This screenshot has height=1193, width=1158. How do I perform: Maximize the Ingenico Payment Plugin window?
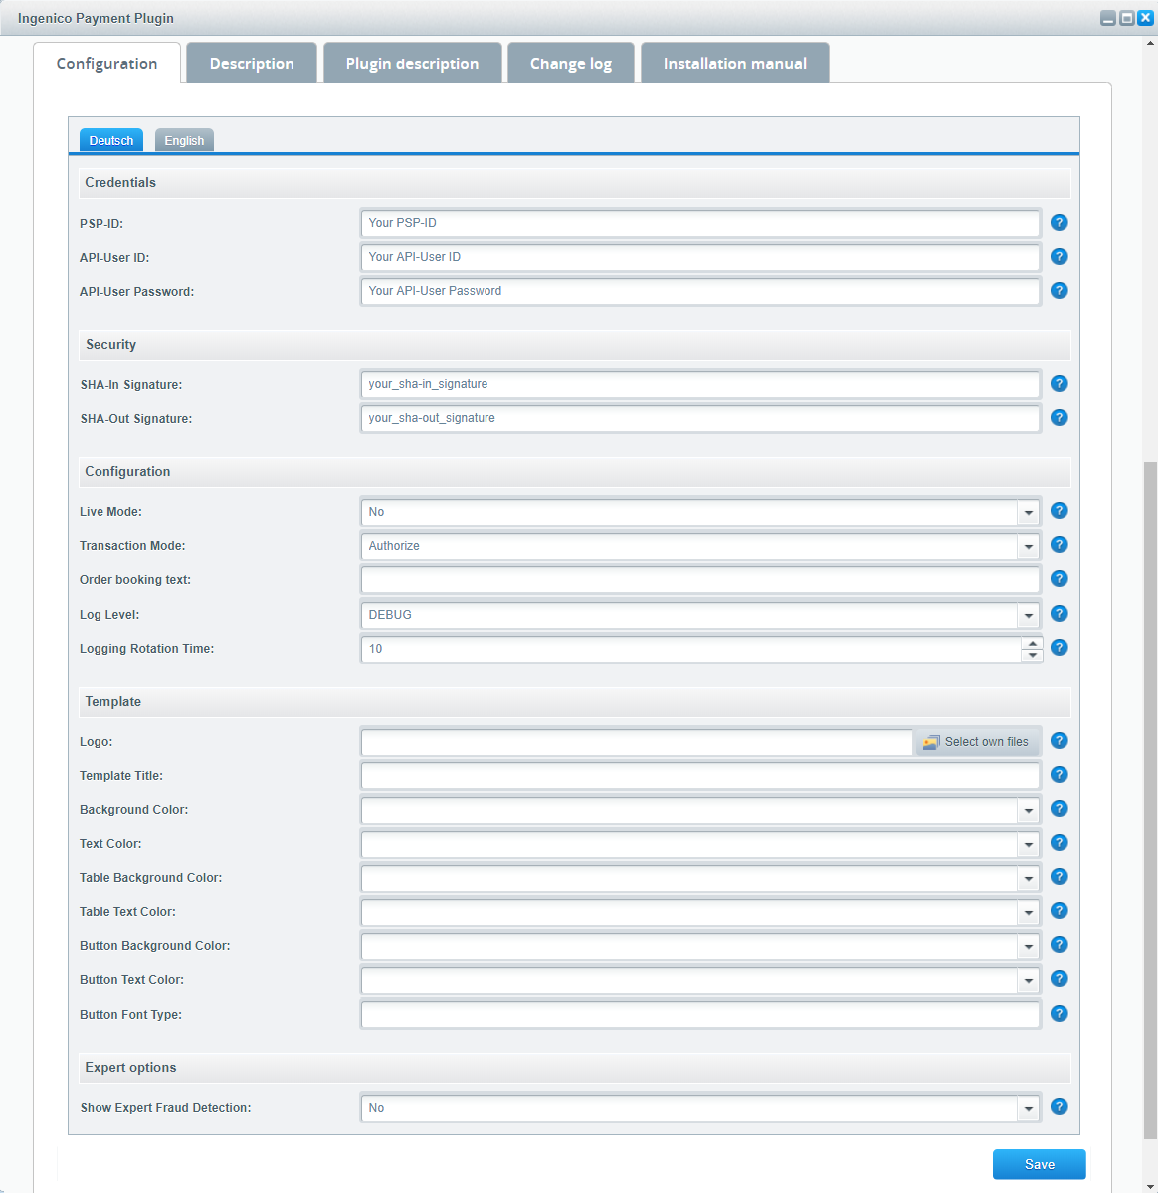point(1127,18)
